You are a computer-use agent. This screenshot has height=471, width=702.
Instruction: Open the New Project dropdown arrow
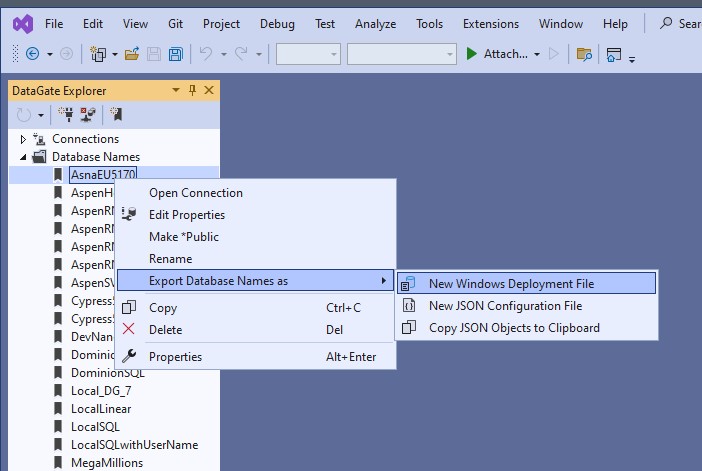tap(115, 55)
